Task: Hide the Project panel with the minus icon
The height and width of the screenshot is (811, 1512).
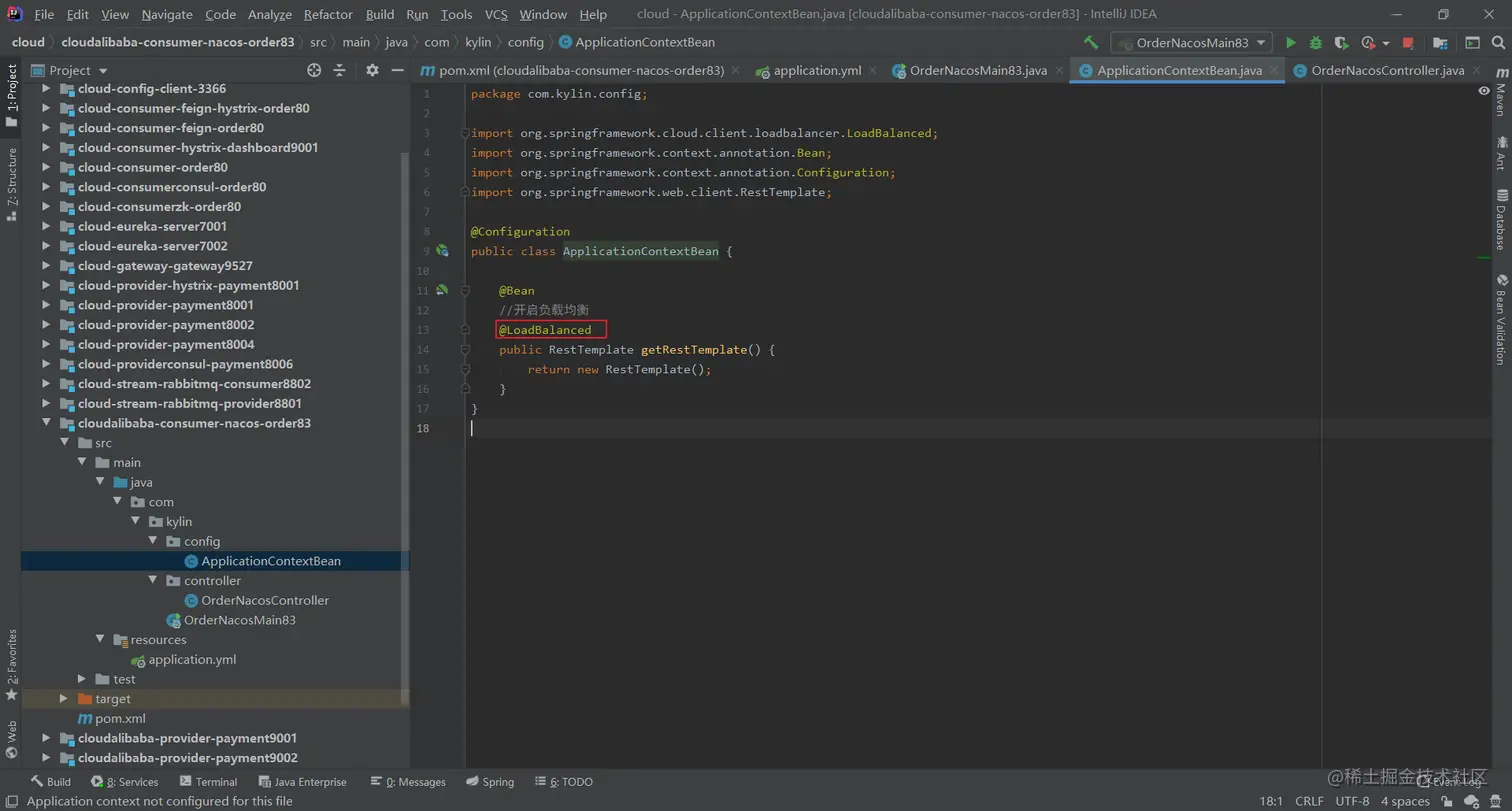Action: click(397, 70)
